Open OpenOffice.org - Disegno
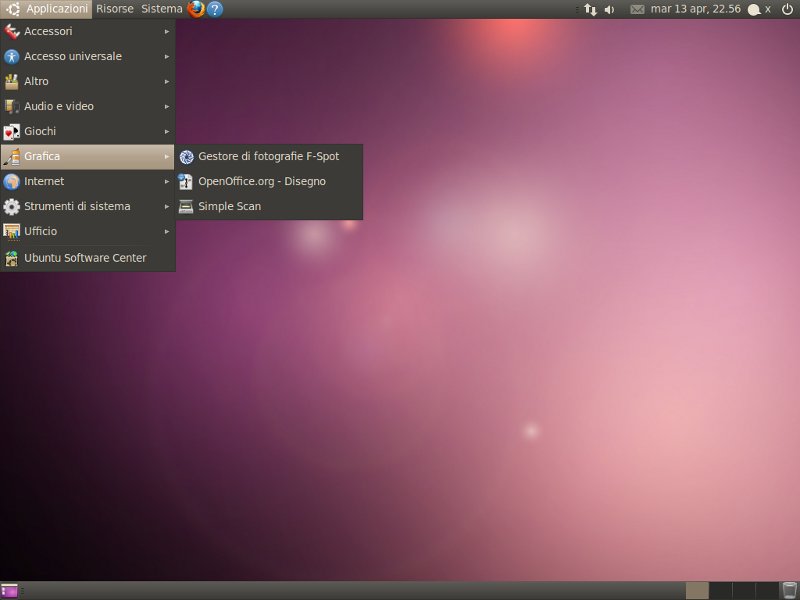 tap(262, 181)
